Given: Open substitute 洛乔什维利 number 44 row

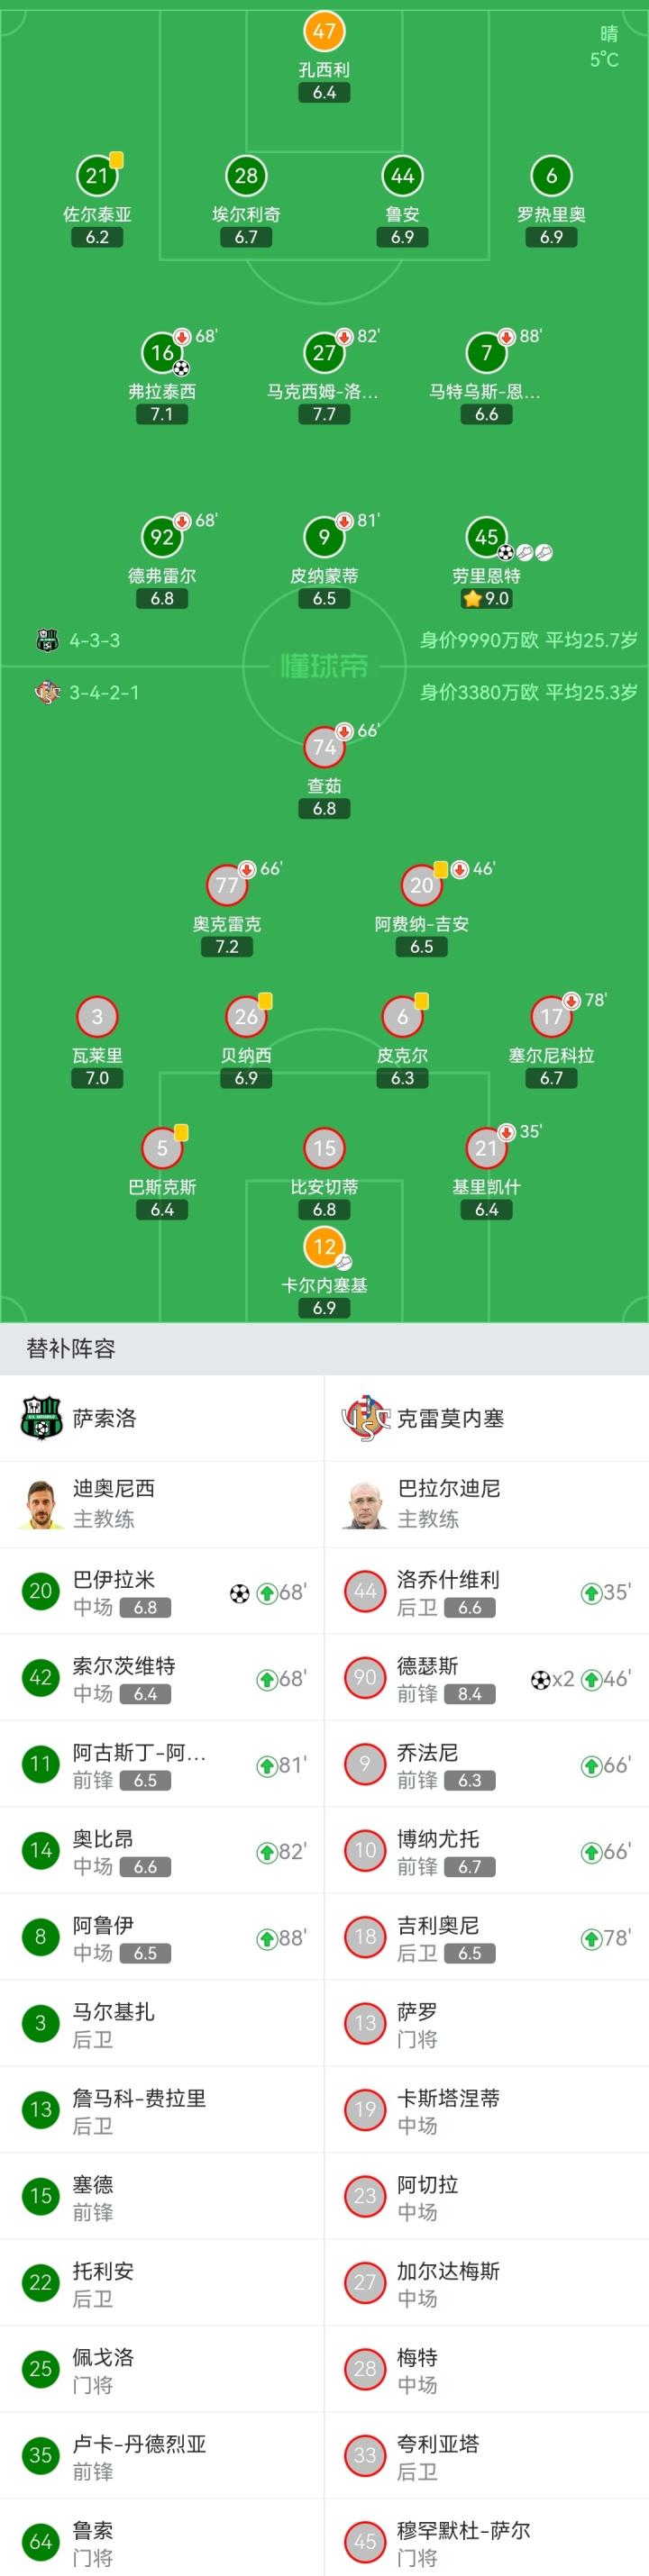Looking at the screenshot, I should point(486,1592).
